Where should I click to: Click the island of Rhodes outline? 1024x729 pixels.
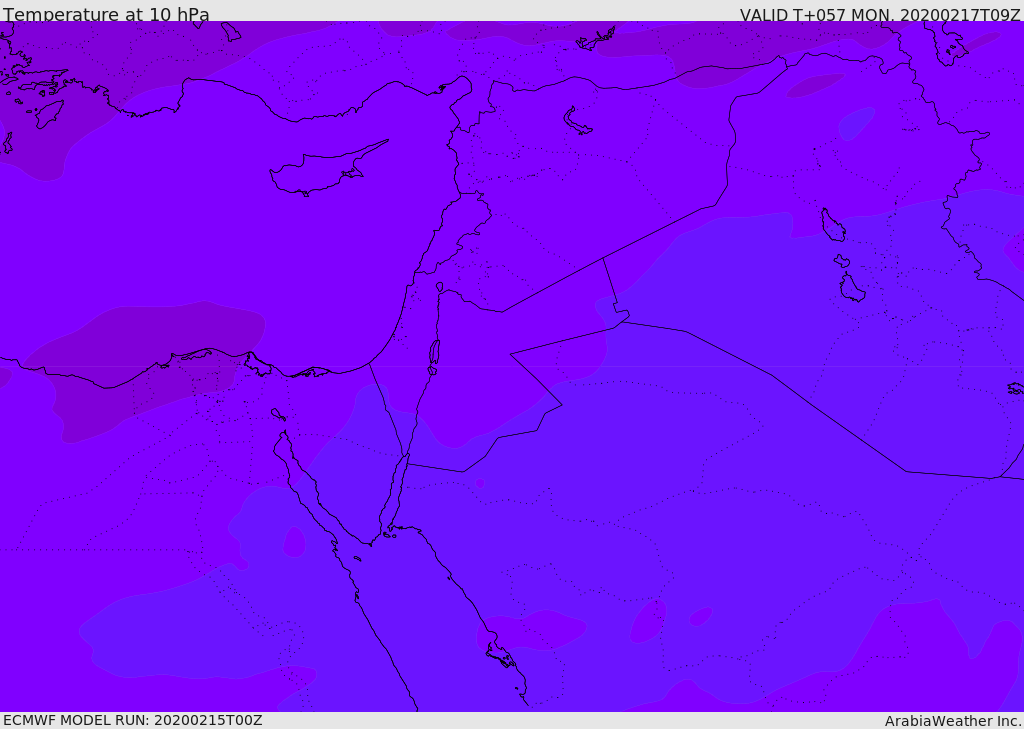(x=48, y=114)
